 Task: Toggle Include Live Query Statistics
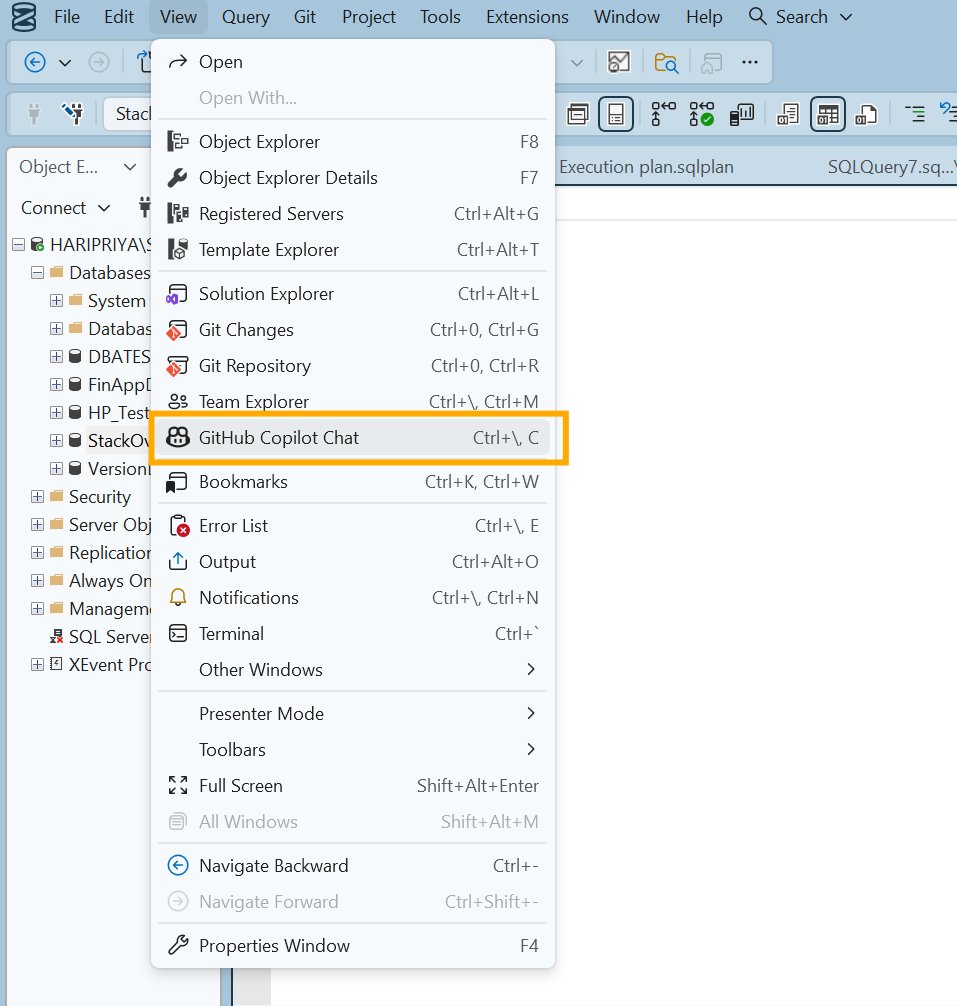(742, 115)
